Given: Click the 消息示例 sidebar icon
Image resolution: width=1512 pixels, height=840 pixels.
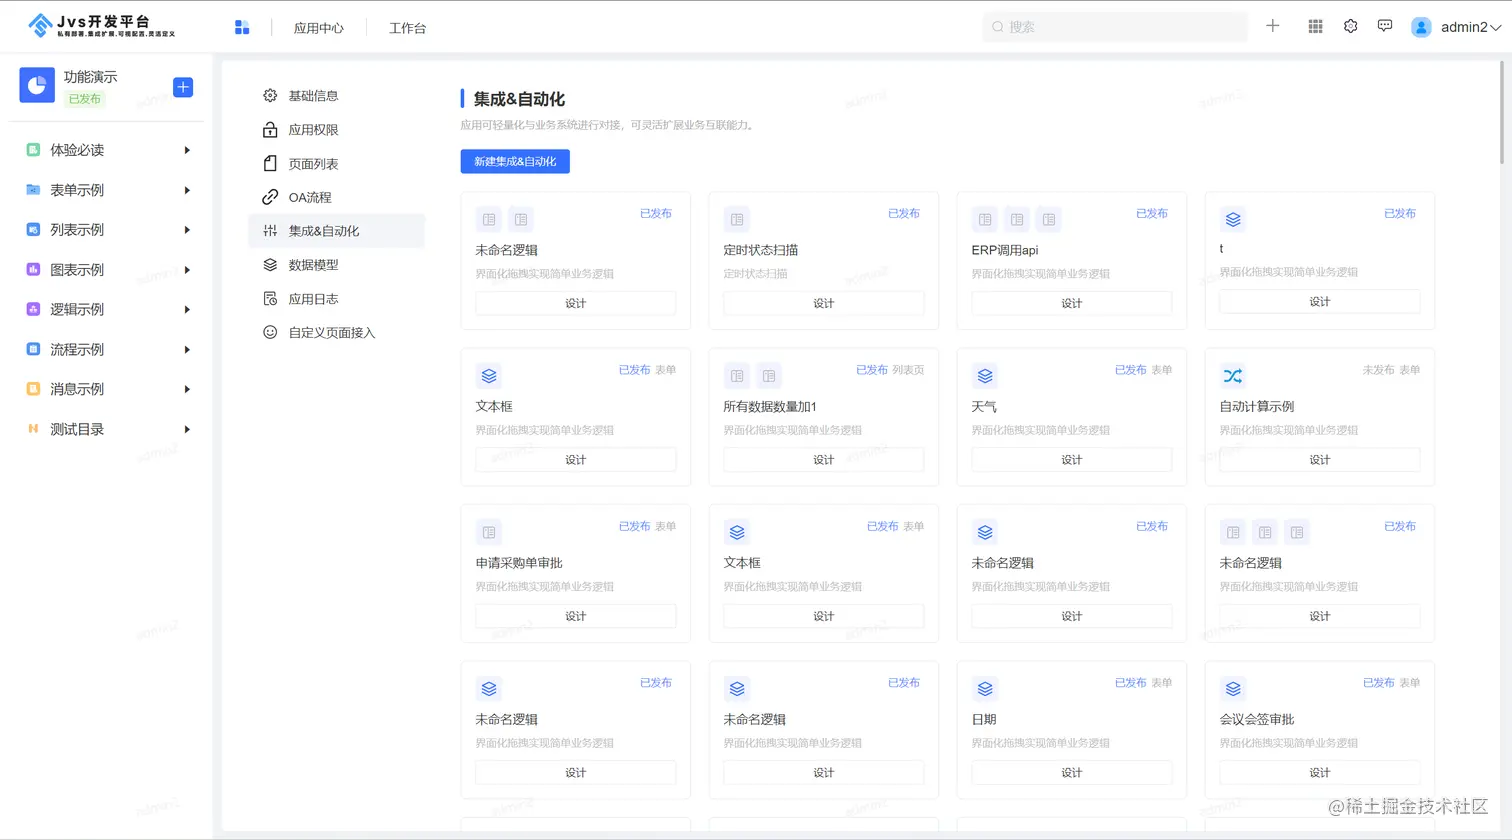Looking at the screenshot, I should (x=33, y=389).
